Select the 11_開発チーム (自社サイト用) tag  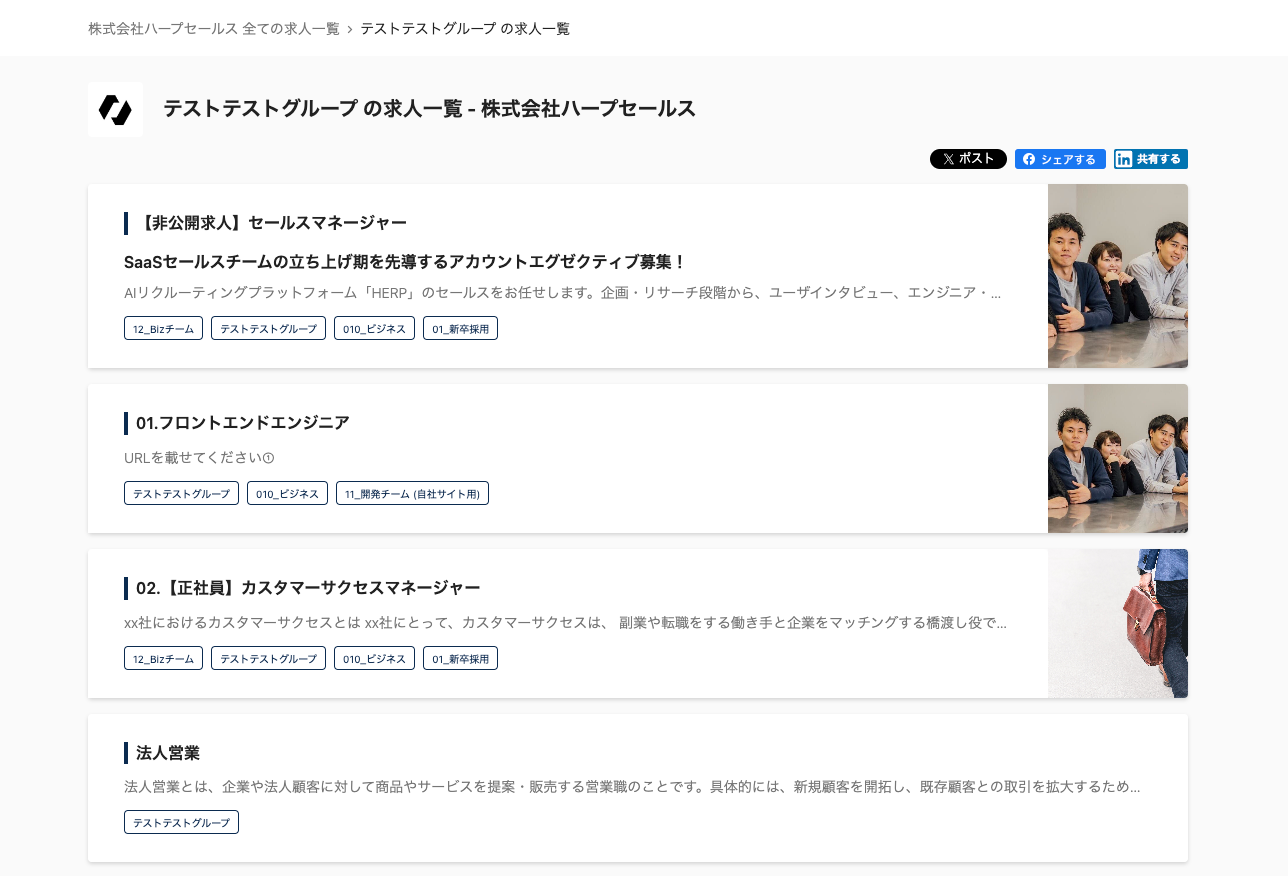(412, 493)
